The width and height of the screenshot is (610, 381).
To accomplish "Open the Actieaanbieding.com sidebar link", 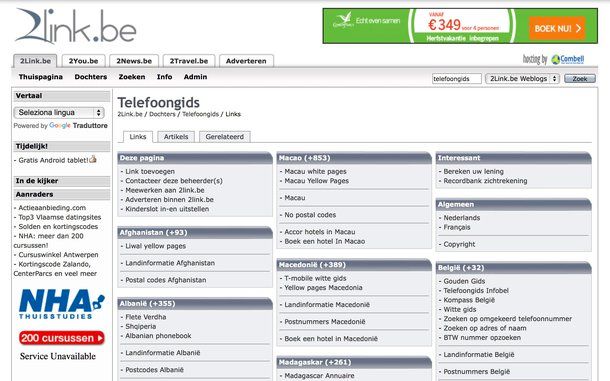I will coord(52,208).
